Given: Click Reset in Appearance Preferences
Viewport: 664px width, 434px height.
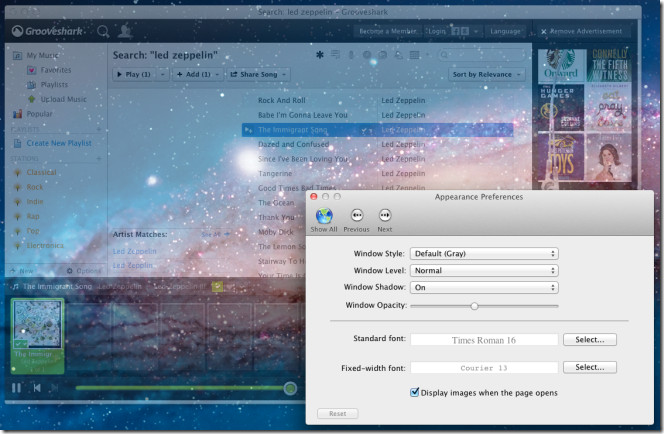Looking at the screenshot, I should [x=338, y=414].
